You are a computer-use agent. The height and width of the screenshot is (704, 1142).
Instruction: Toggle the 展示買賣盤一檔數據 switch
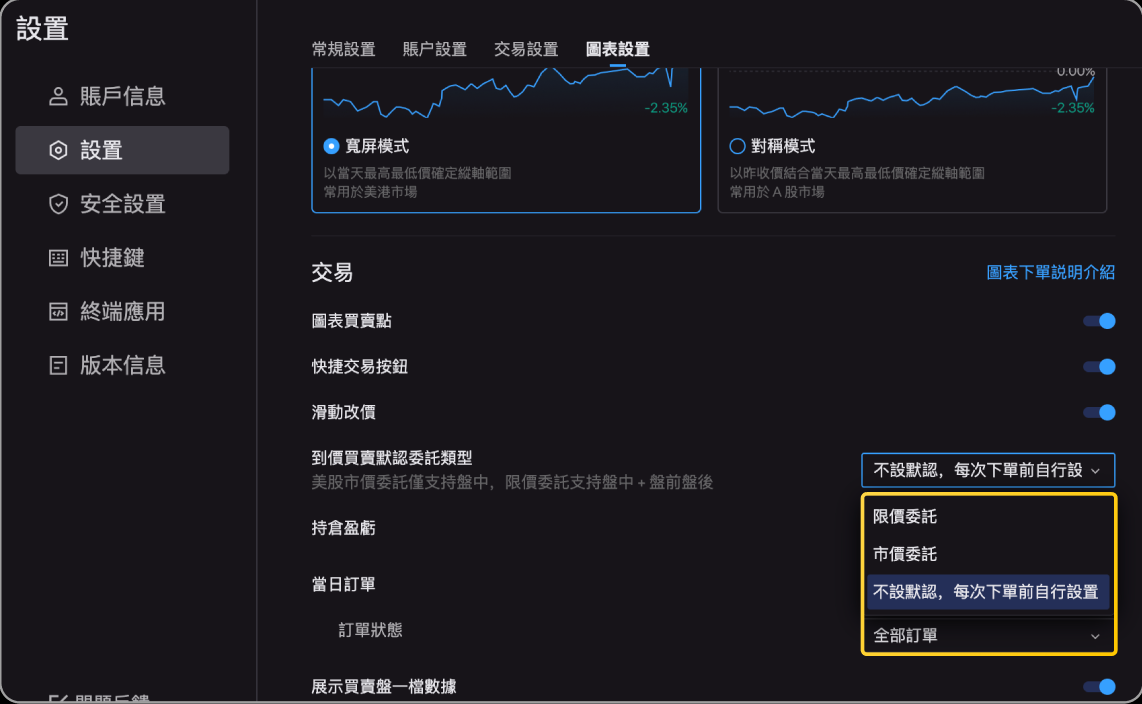click(1098, 686)
